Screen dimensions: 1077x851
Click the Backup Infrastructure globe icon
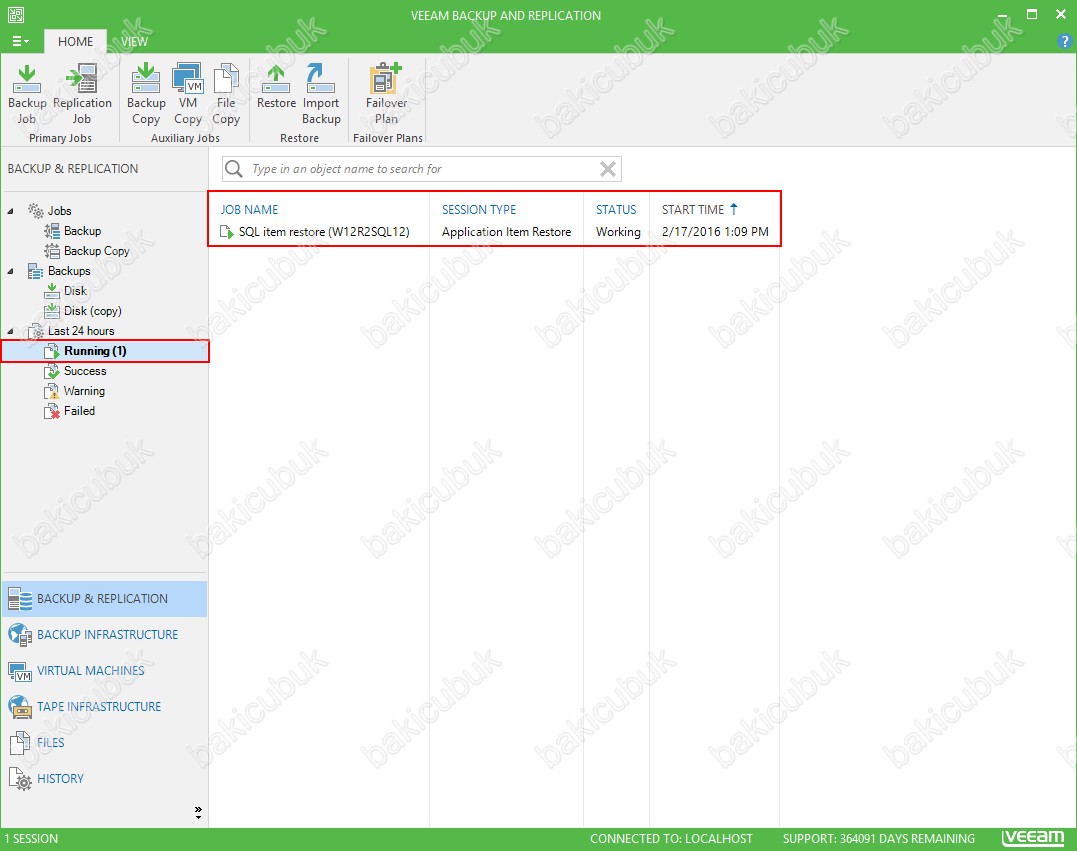(x=20, y=635)
